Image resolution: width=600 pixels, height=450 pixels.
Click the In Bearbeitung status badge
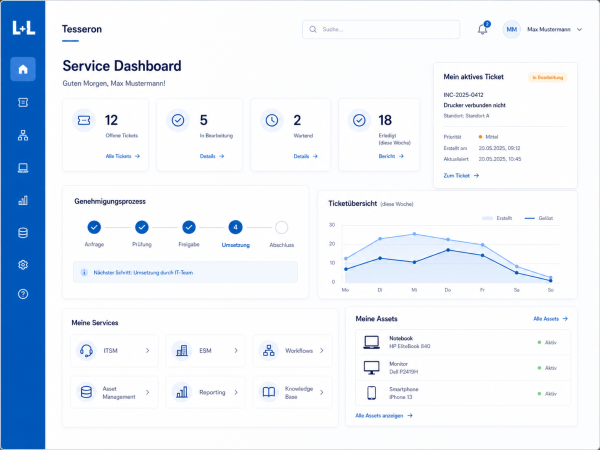548,77
